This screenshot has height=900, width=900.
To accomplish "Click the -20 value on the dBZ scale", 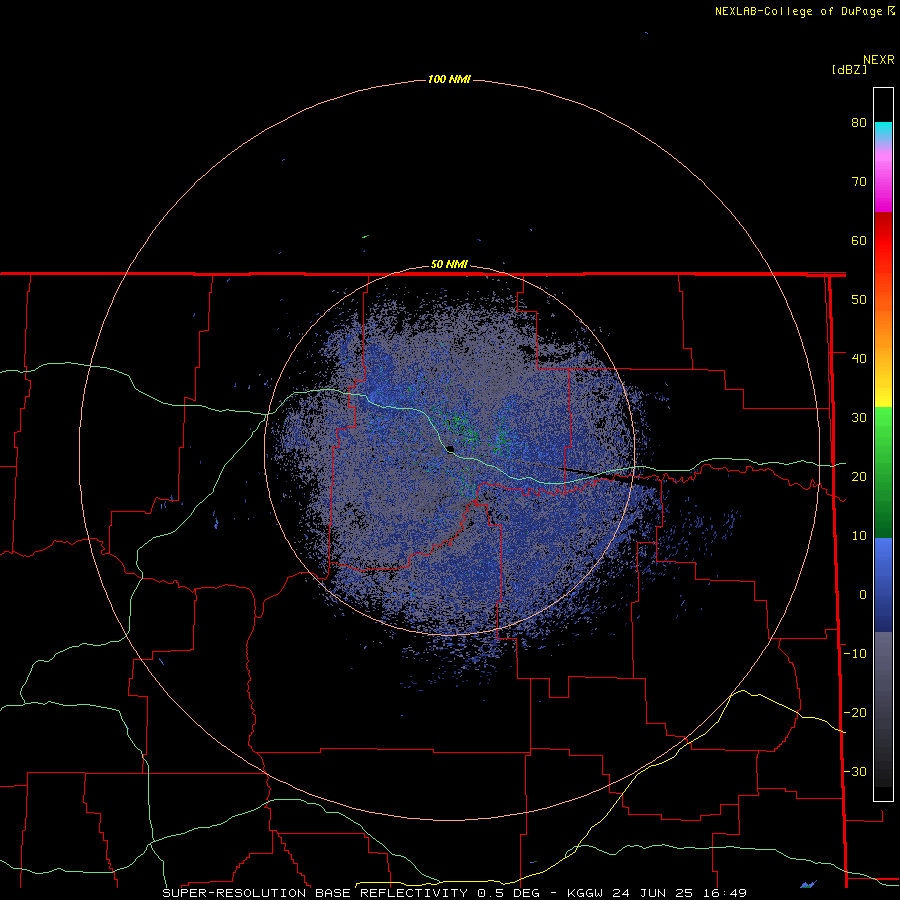I will 855,713.
